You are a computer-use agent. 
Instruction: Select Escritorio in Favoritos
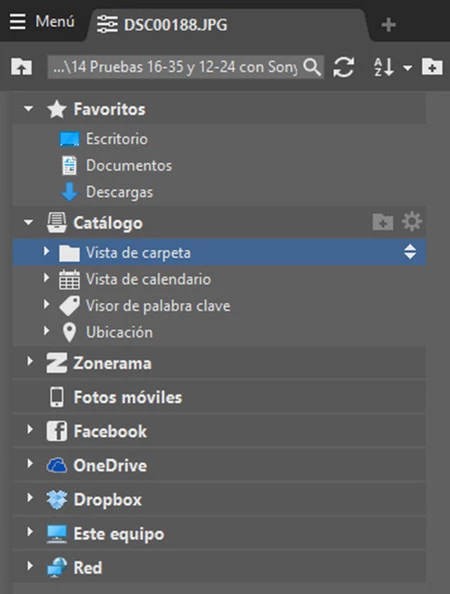(x=117, y=139)
